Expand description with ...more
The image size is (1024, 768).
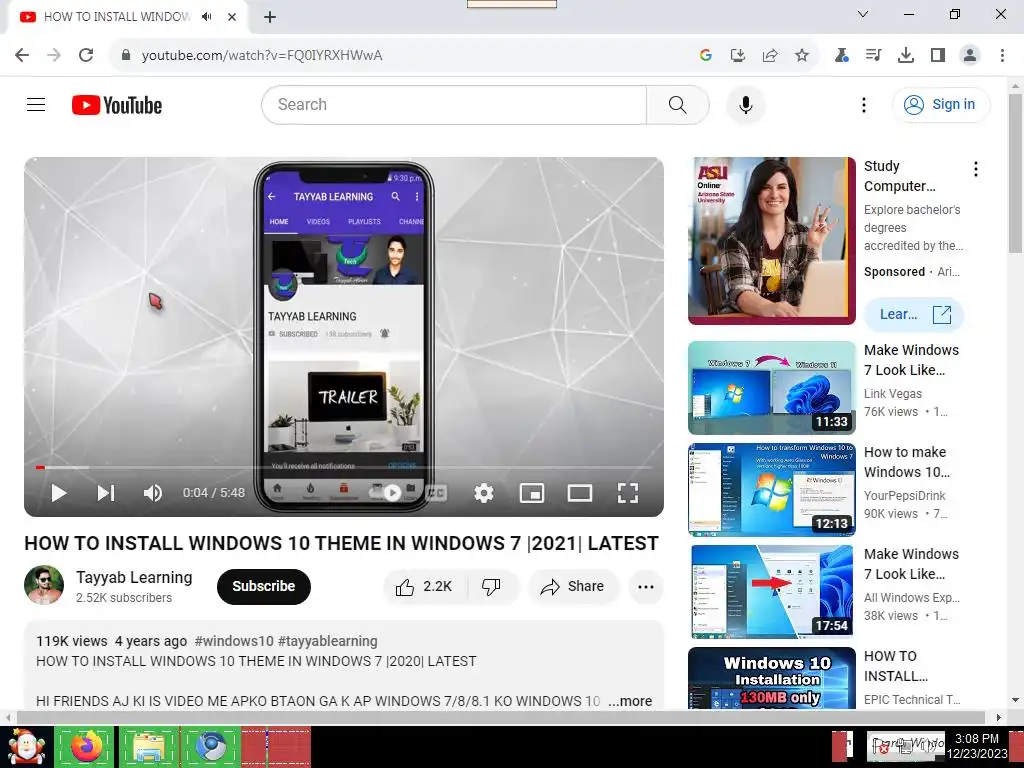click(x=630, y=701)
